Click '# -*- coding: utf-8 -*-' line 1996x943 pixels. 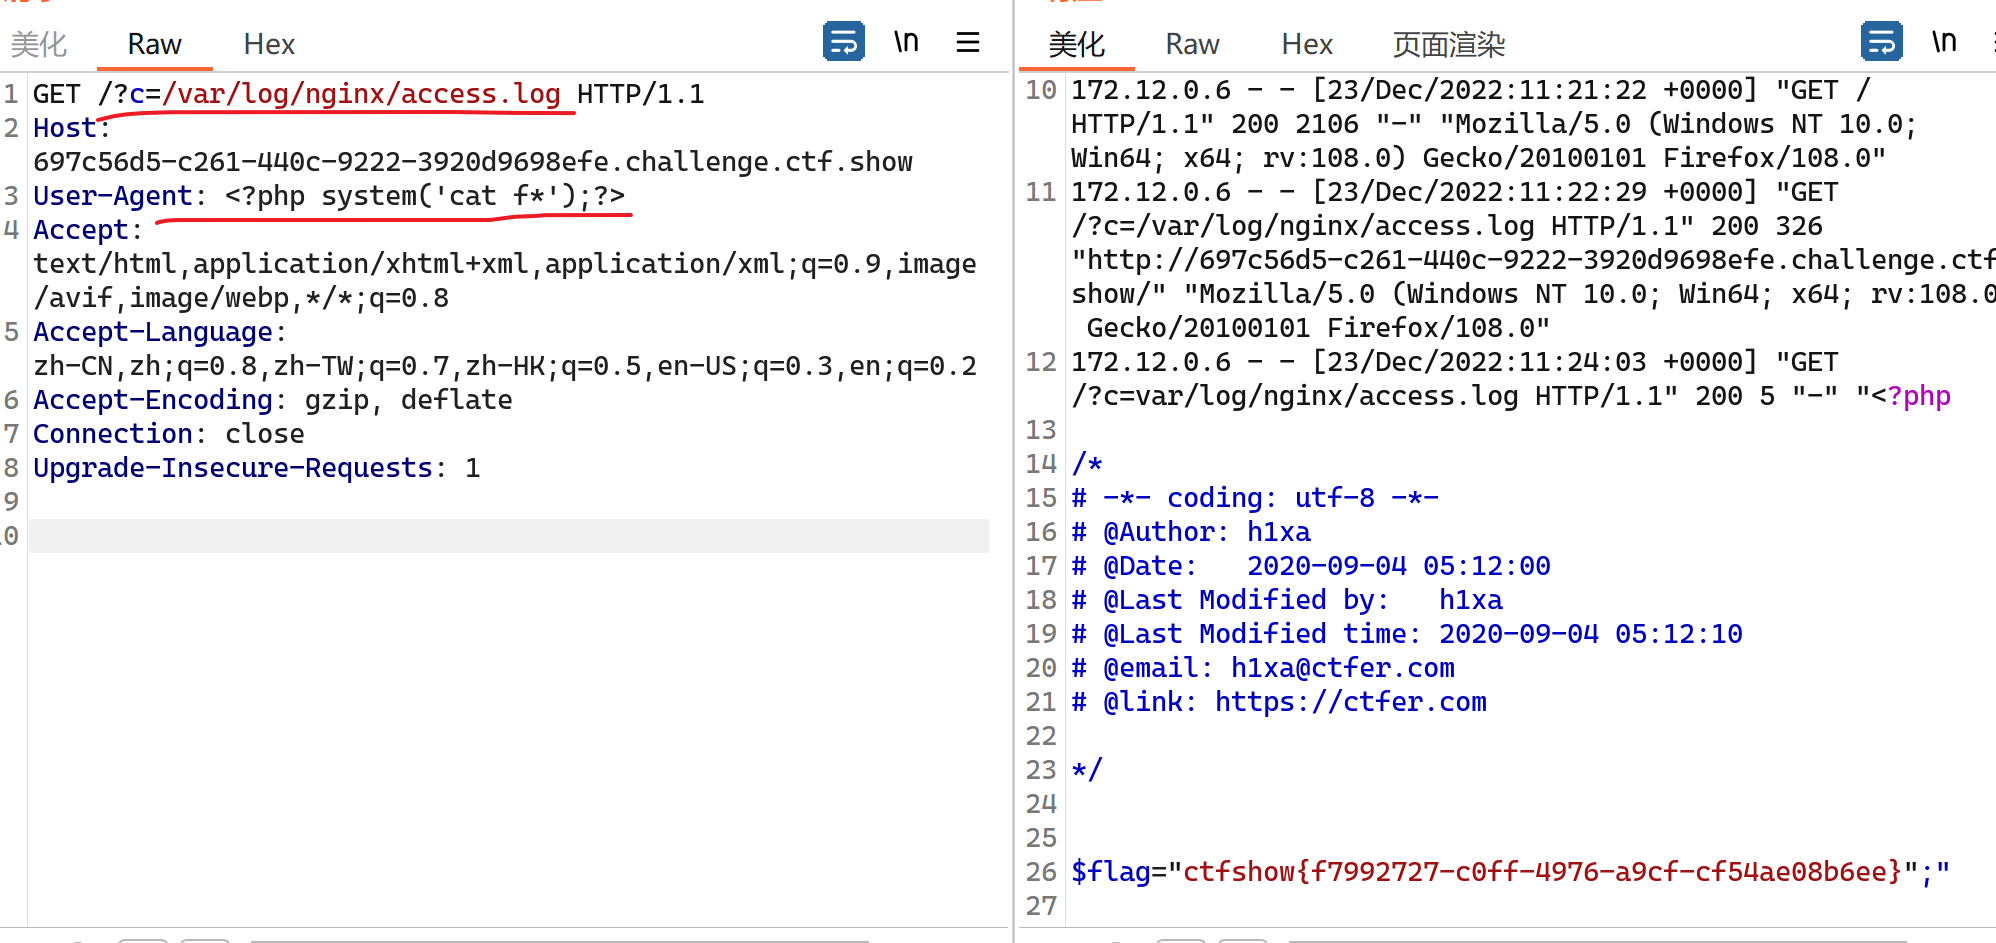pyautogui.click(x=1255, y=498)
